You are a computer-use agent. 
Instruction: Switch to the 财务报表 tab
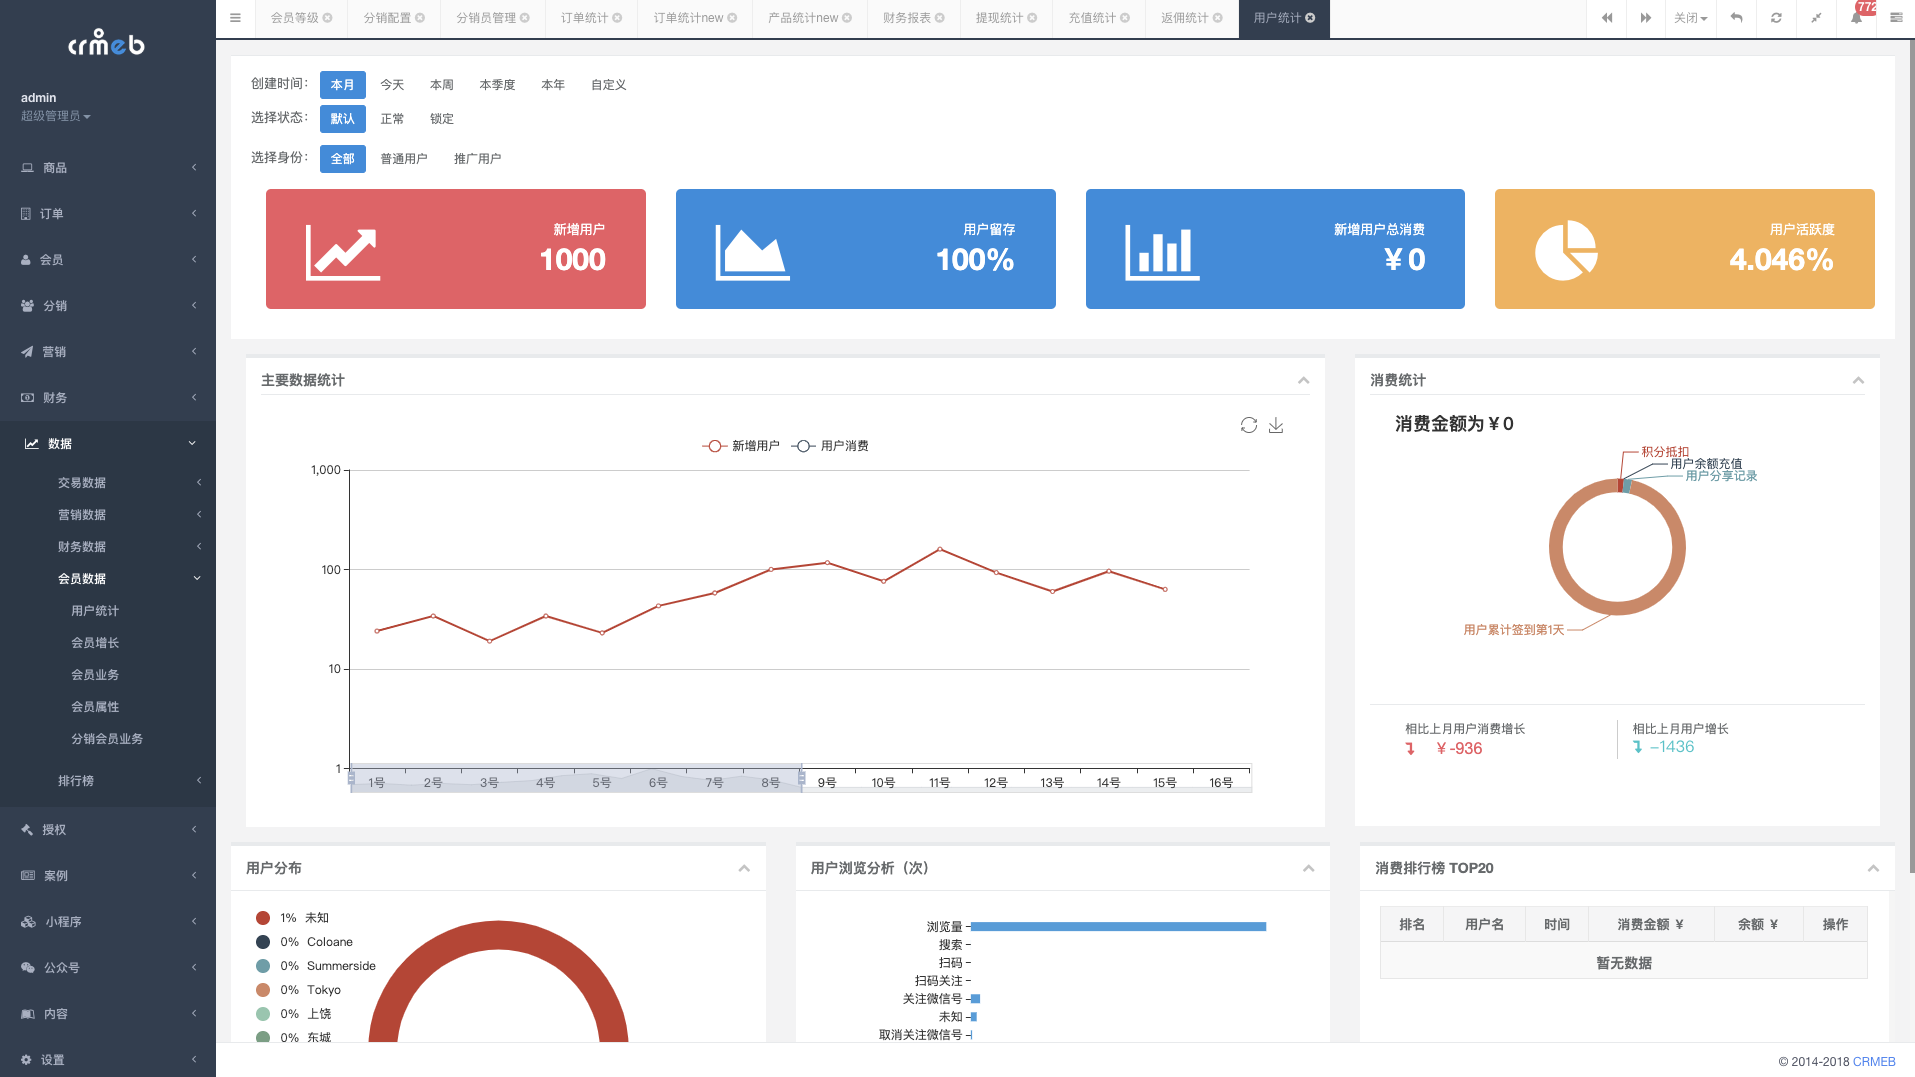coord(905,17)
